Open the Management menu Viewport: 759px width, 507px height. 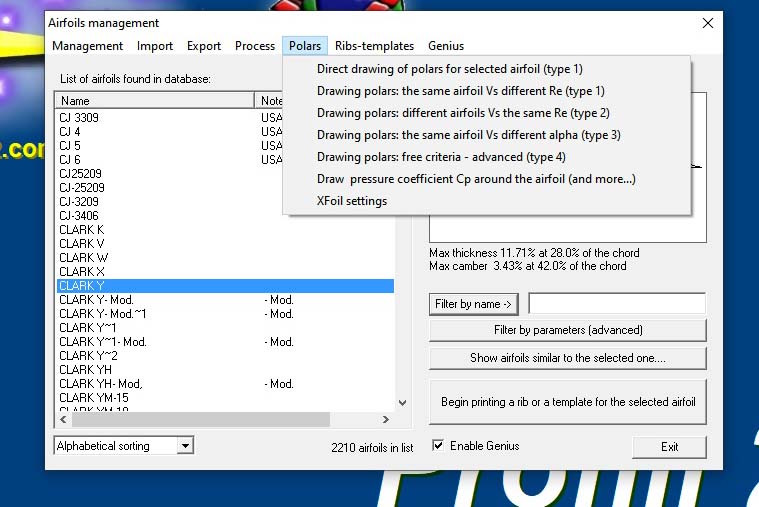87,46
